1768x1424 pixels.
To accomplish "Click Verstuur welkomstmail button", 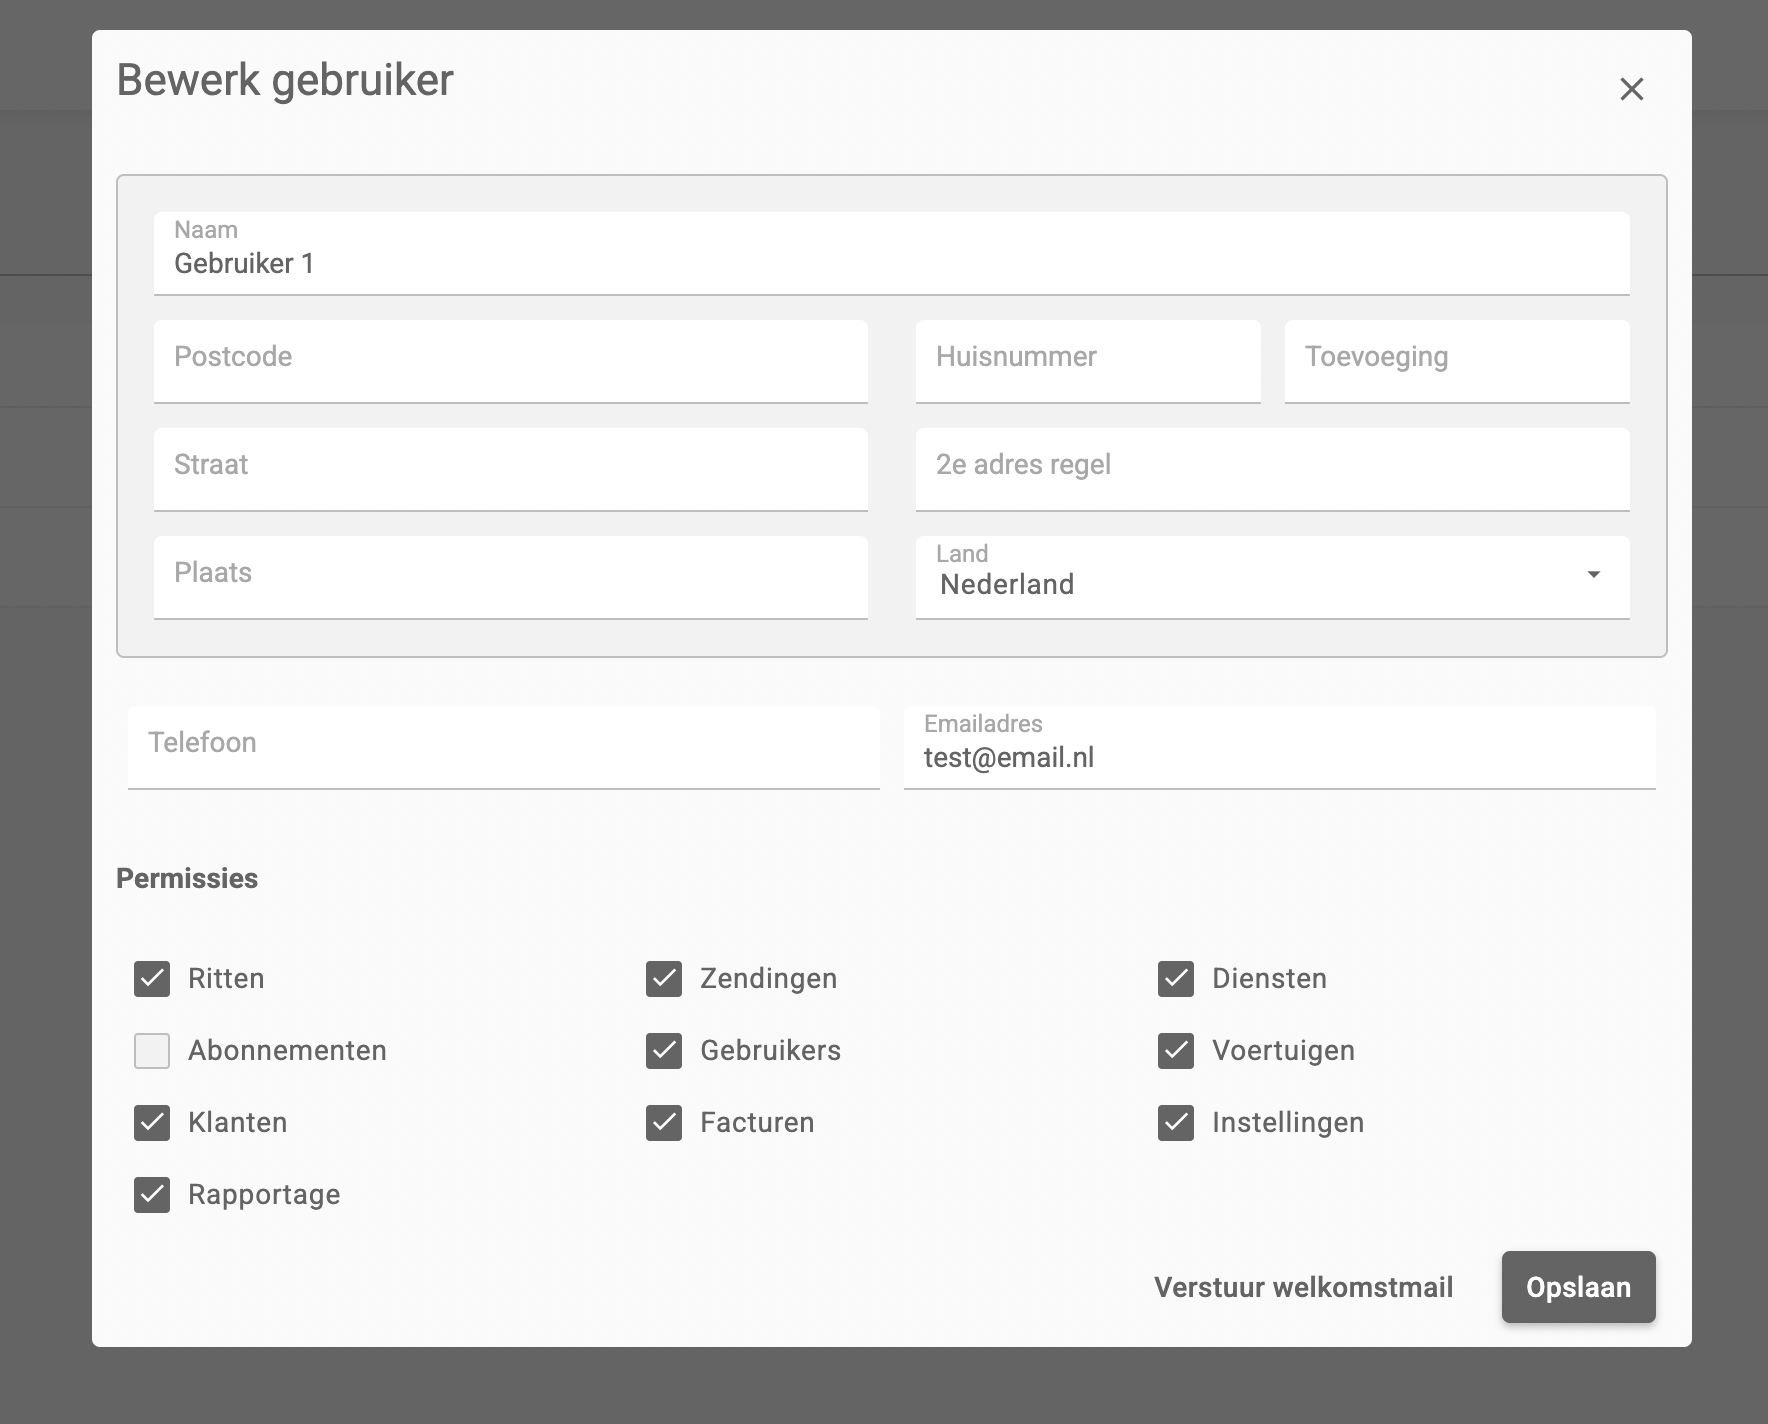I will [1303, 1287].
